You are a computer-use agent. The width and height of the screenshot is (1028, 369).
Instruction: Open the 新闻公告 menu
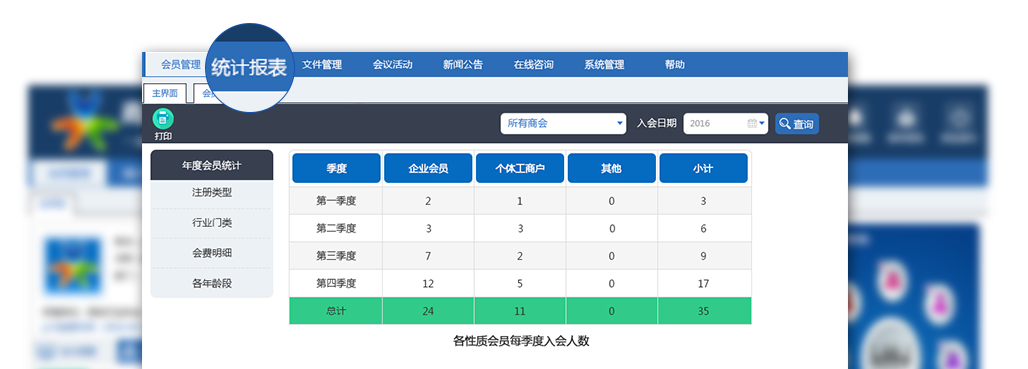click(463, 64)
